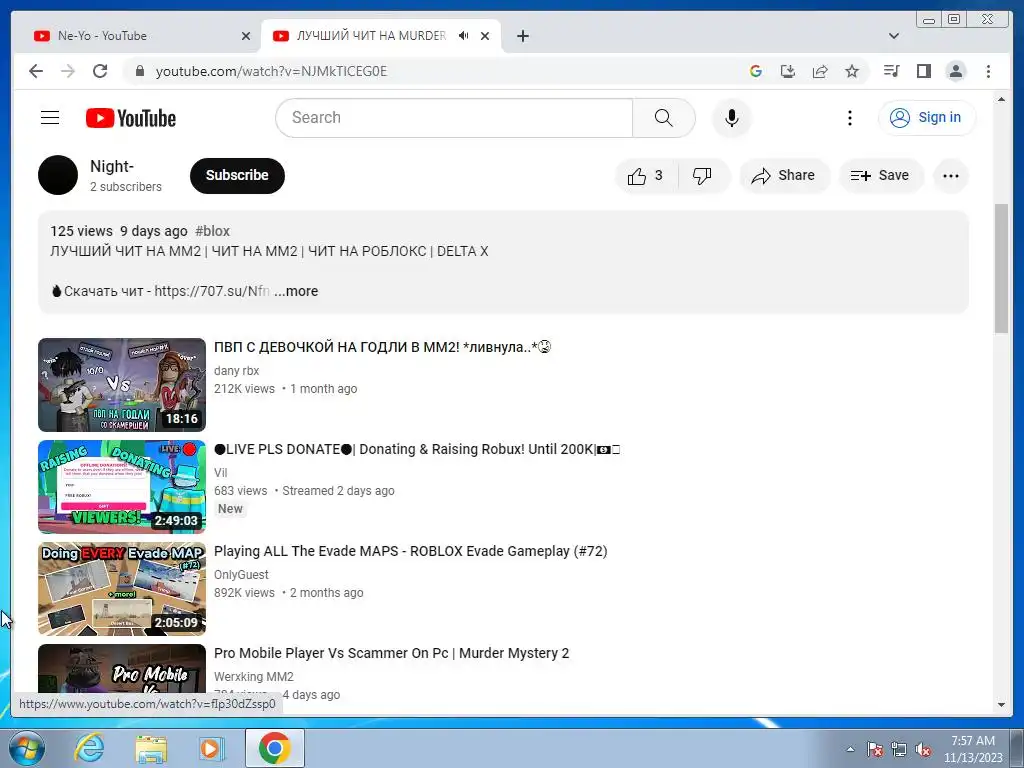Open the Windows Start menu
Viewport: 1024px width, 768px height.
pyautogui.click(x=27, y=748)
